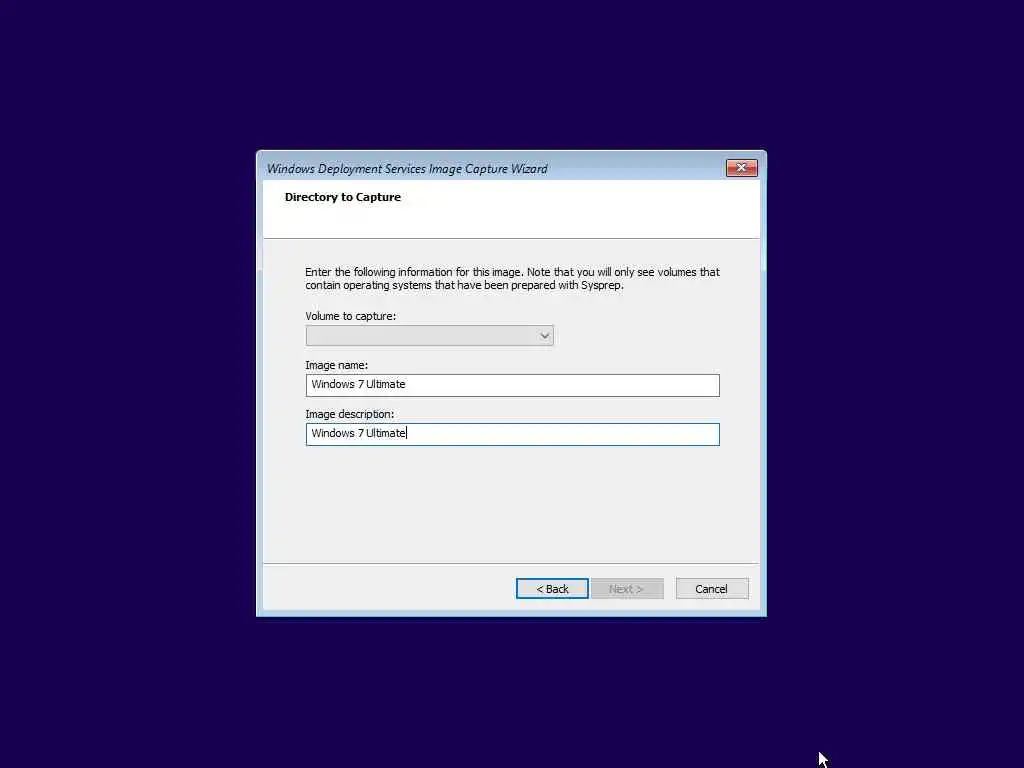Image resolution: width=1024 pixels, height=768 pixels.
Task: Click the wizard window title text
Action: [x=407, y=169]
